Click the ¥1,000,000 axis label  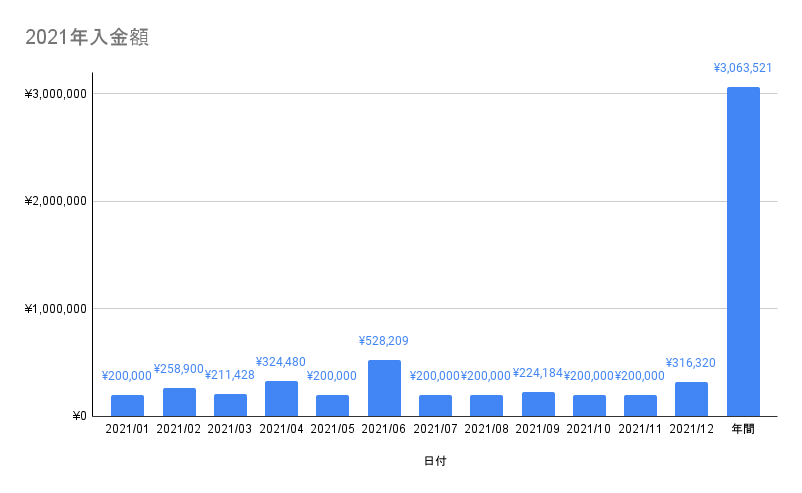tap(56, 309)
